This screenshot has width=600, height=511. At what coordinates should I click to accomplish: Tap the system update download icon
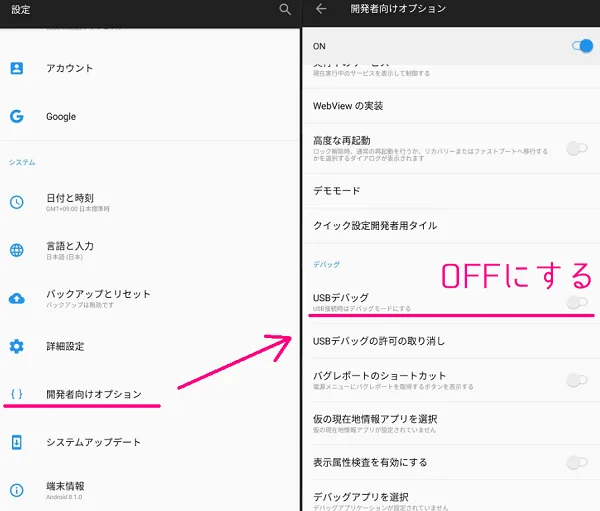16,442
